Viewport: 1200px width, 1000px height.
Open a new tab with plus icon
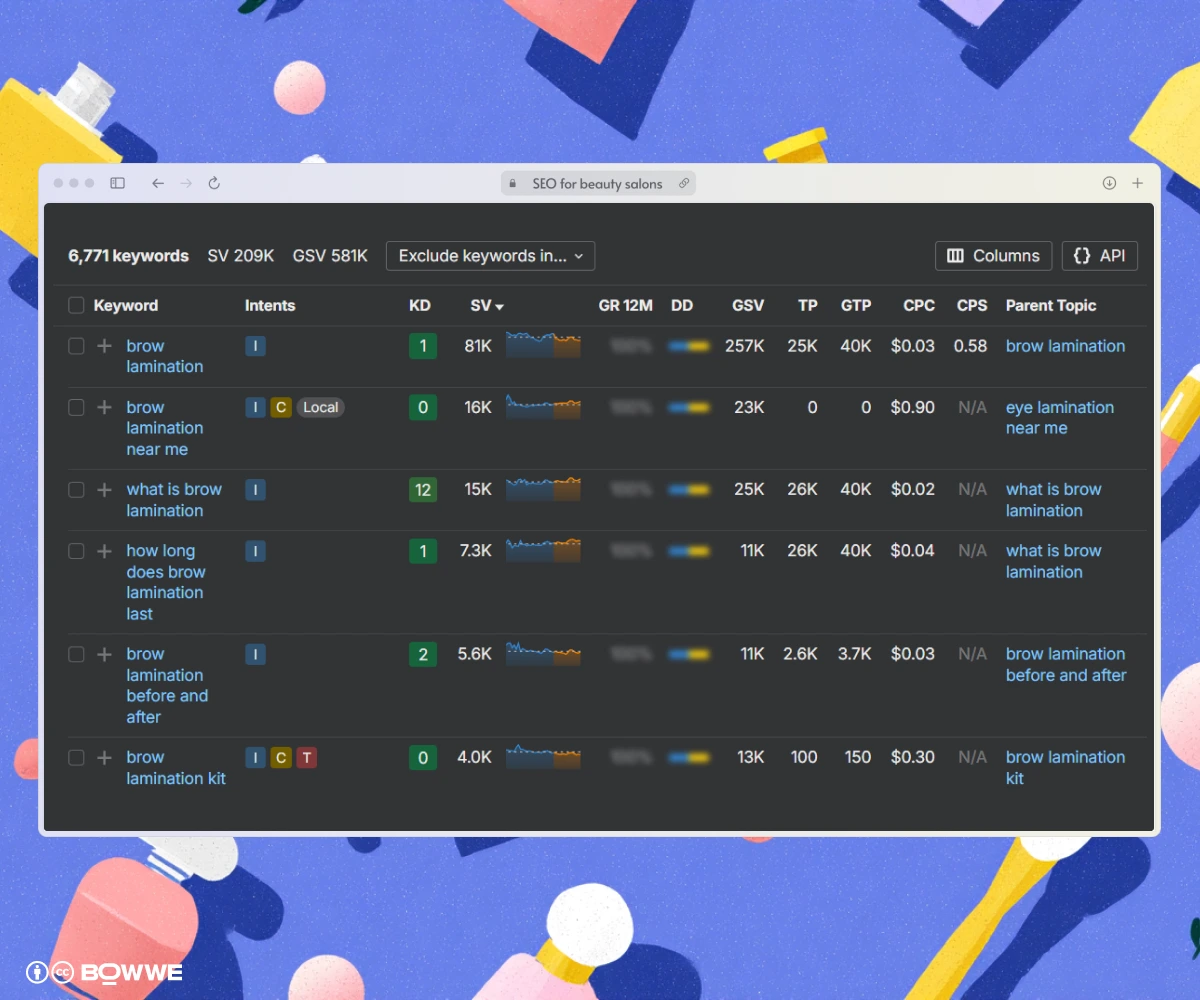click(x=1137, y=183)
